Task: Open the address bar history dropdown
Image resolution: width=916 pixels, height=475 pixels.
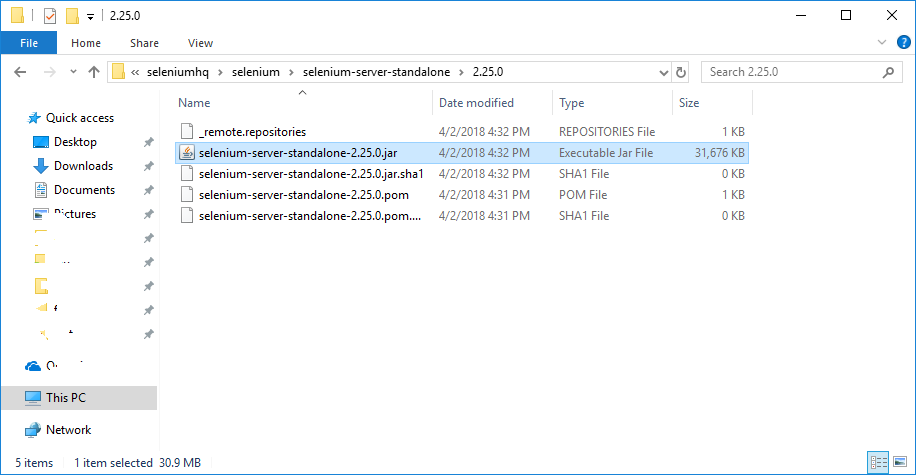Action: pos(663,72)
